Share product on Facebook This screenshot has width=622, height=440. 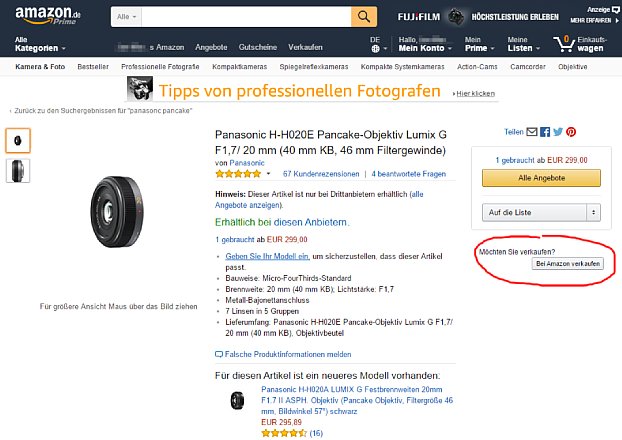(545, 131)
